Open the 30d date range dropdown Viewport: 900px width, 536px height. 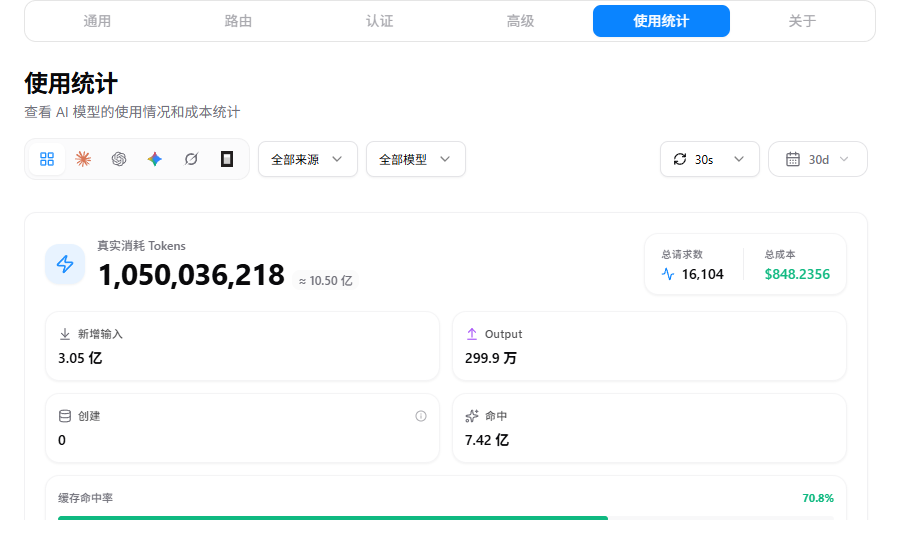817,159
